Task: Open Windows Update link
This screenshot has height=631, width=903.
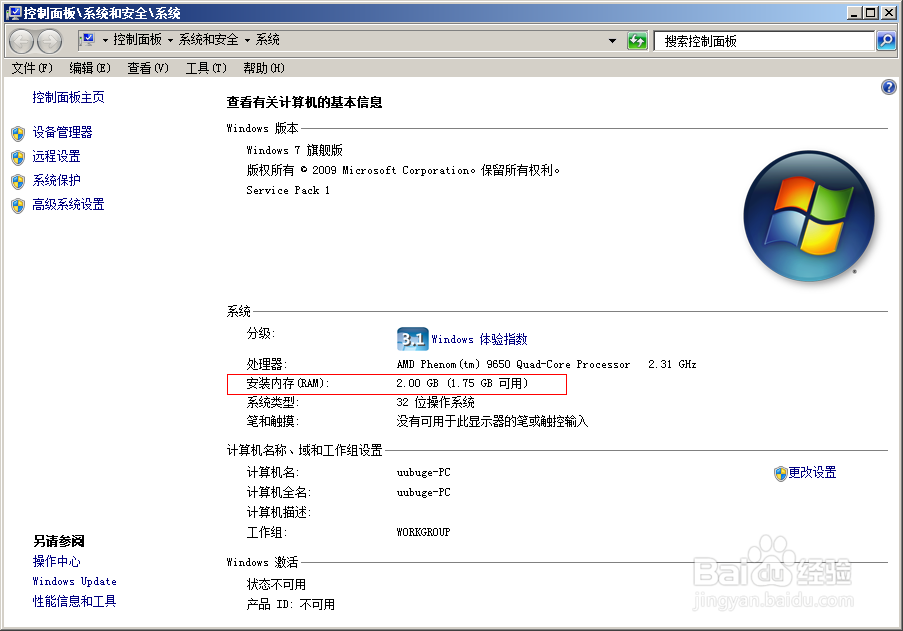Action: [74, 581]
